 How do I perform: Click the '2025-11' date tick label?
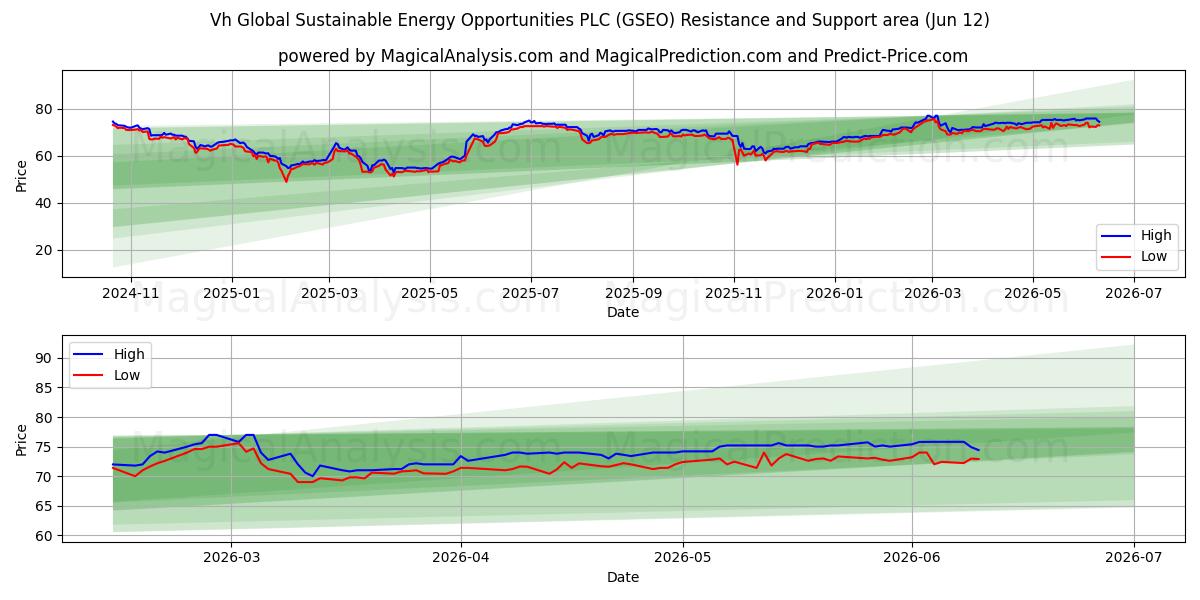733,293
